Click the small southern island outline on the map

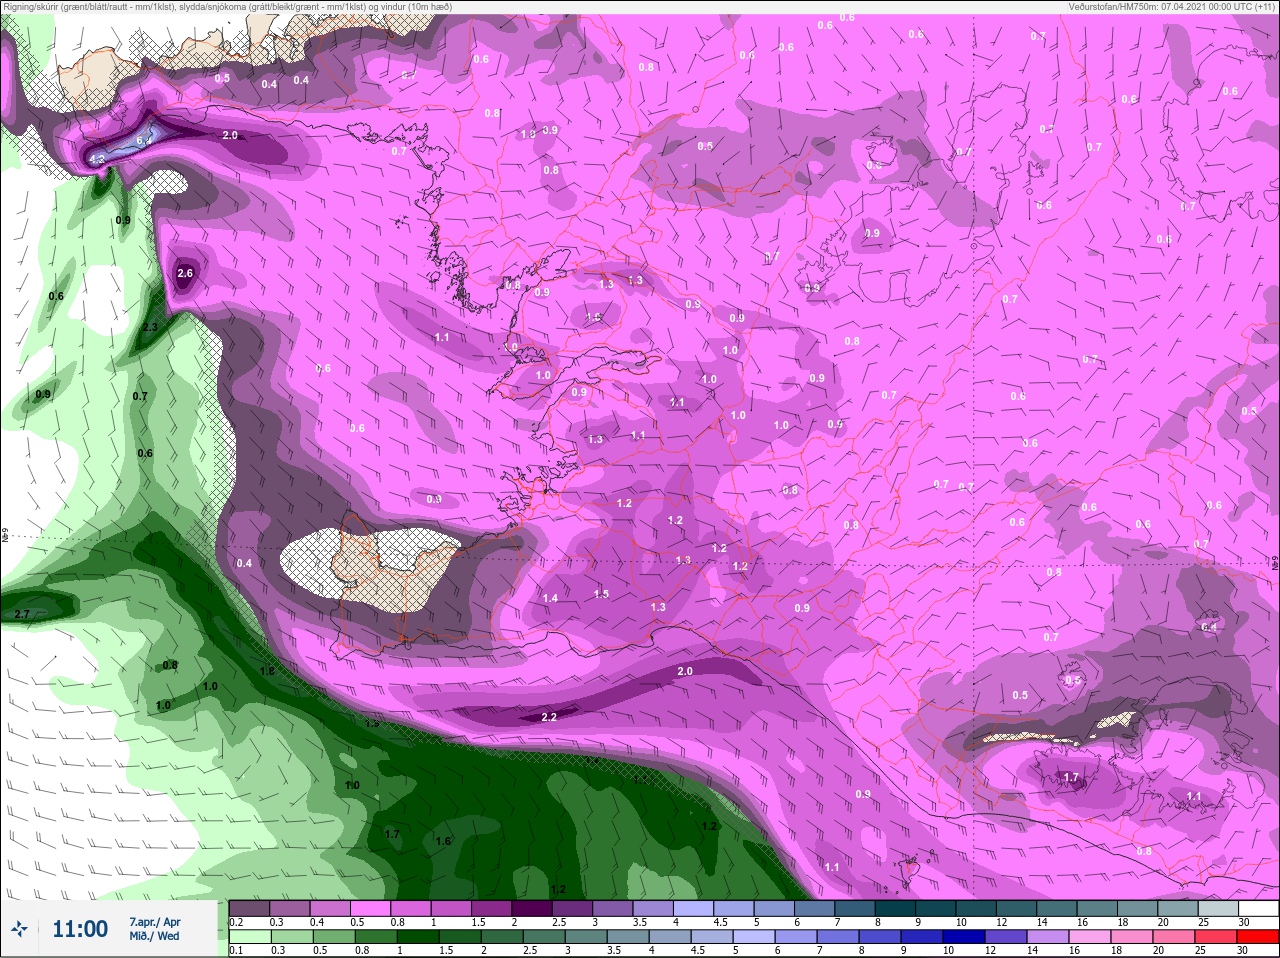(909, 873)
